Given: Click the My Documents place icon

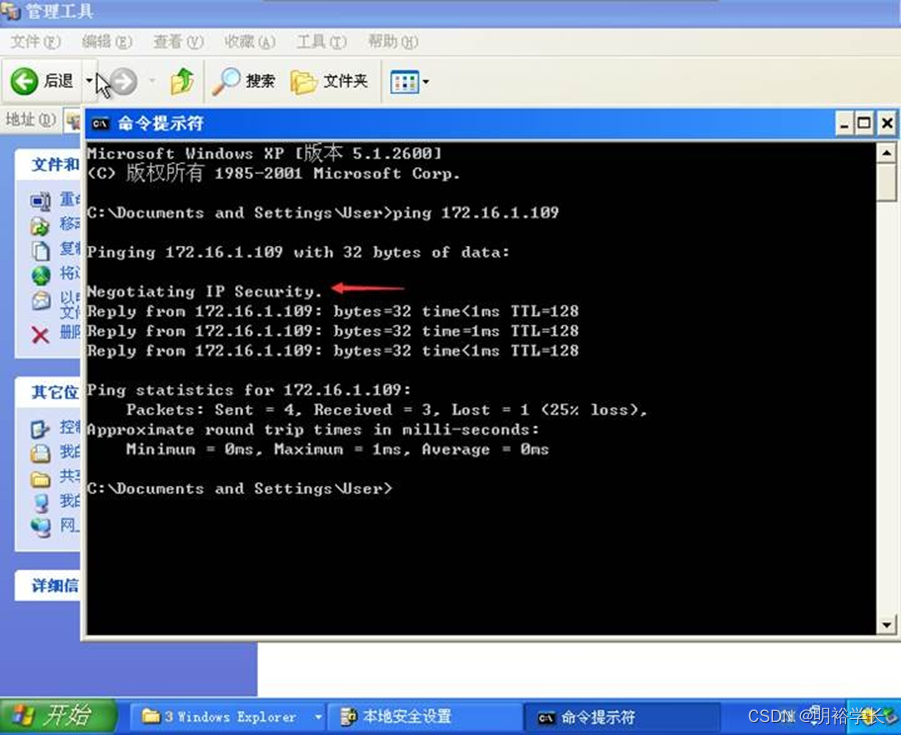Looking at the screenshot, I should 40,453.
